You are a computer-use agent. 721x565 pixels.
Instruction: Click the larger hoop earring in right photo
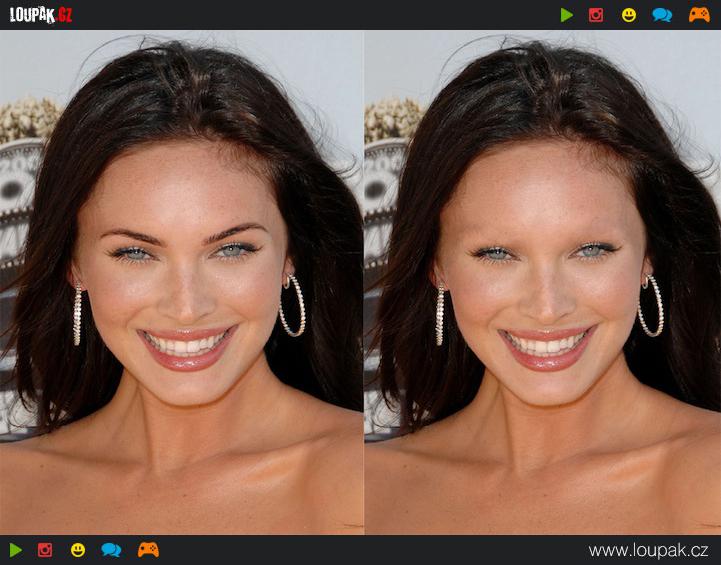point(651,306)
